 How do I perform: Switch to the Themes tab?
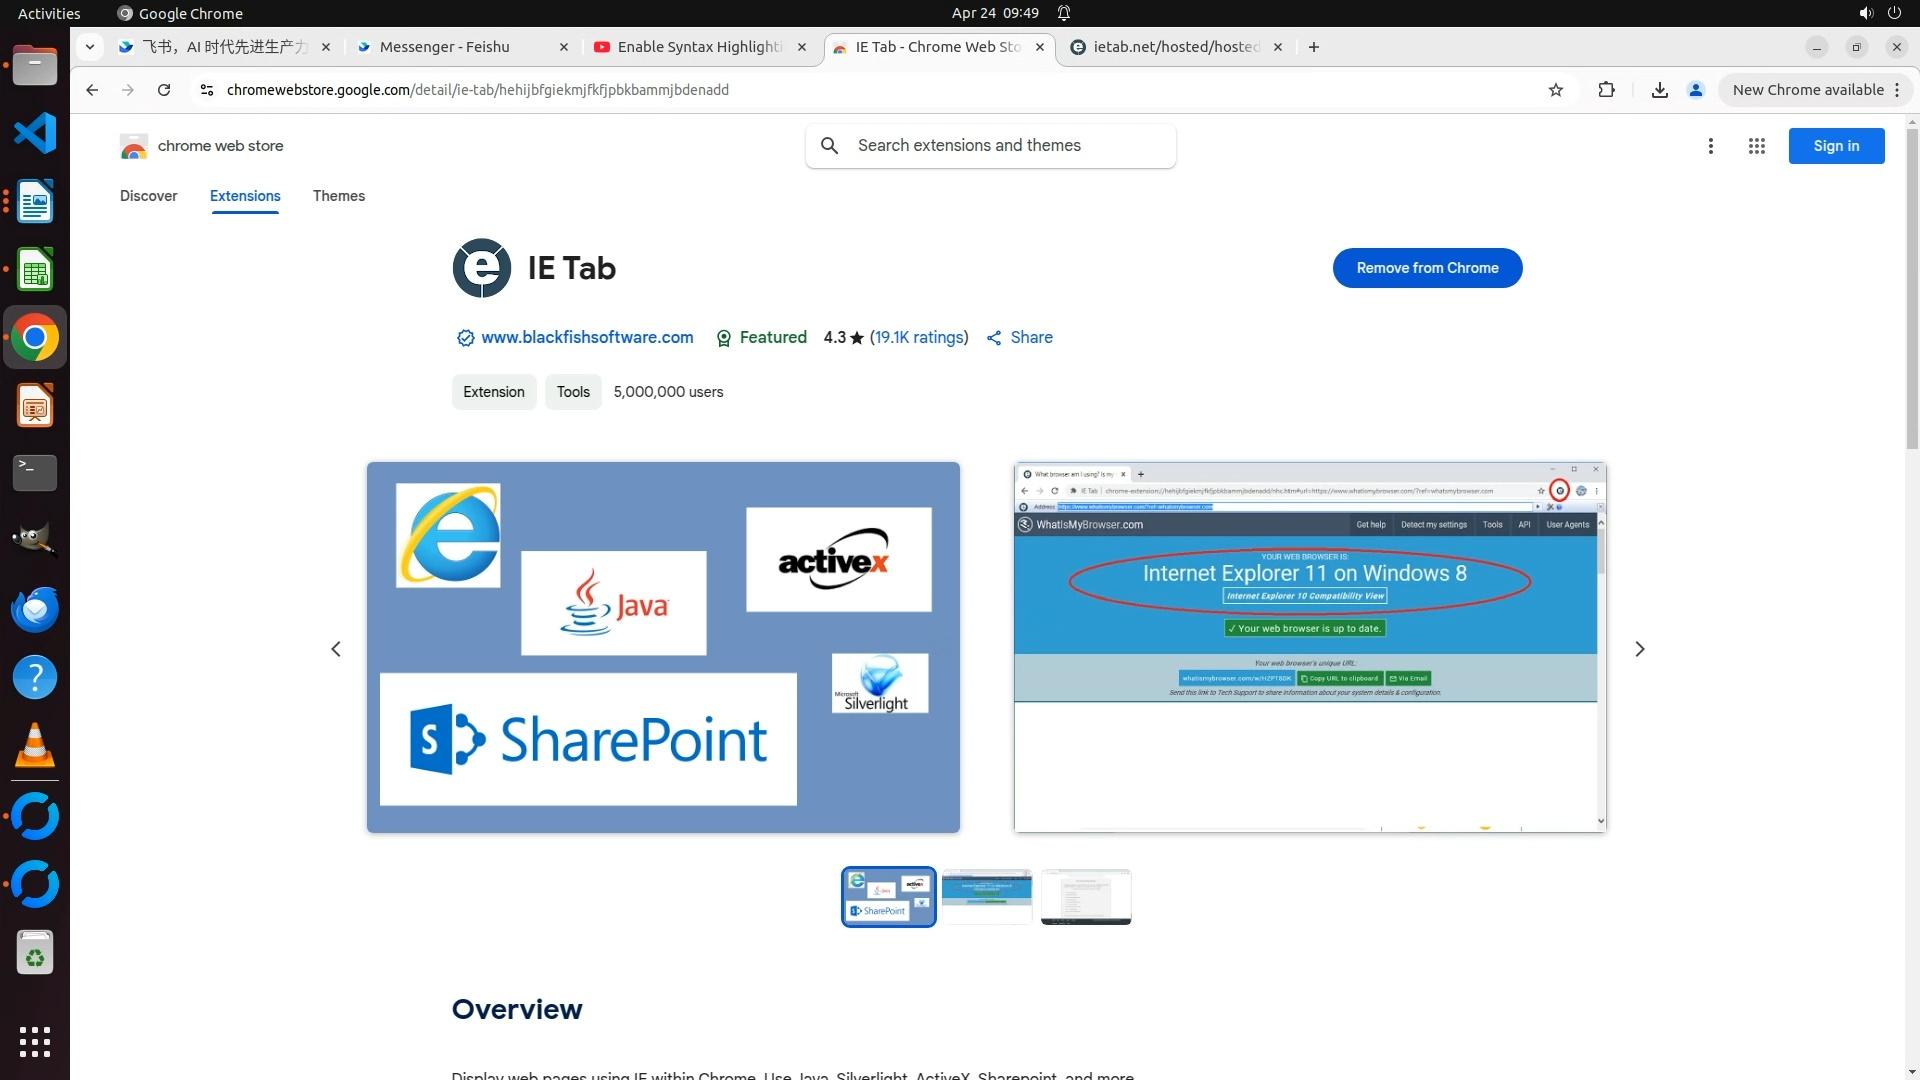coord(338,196)
